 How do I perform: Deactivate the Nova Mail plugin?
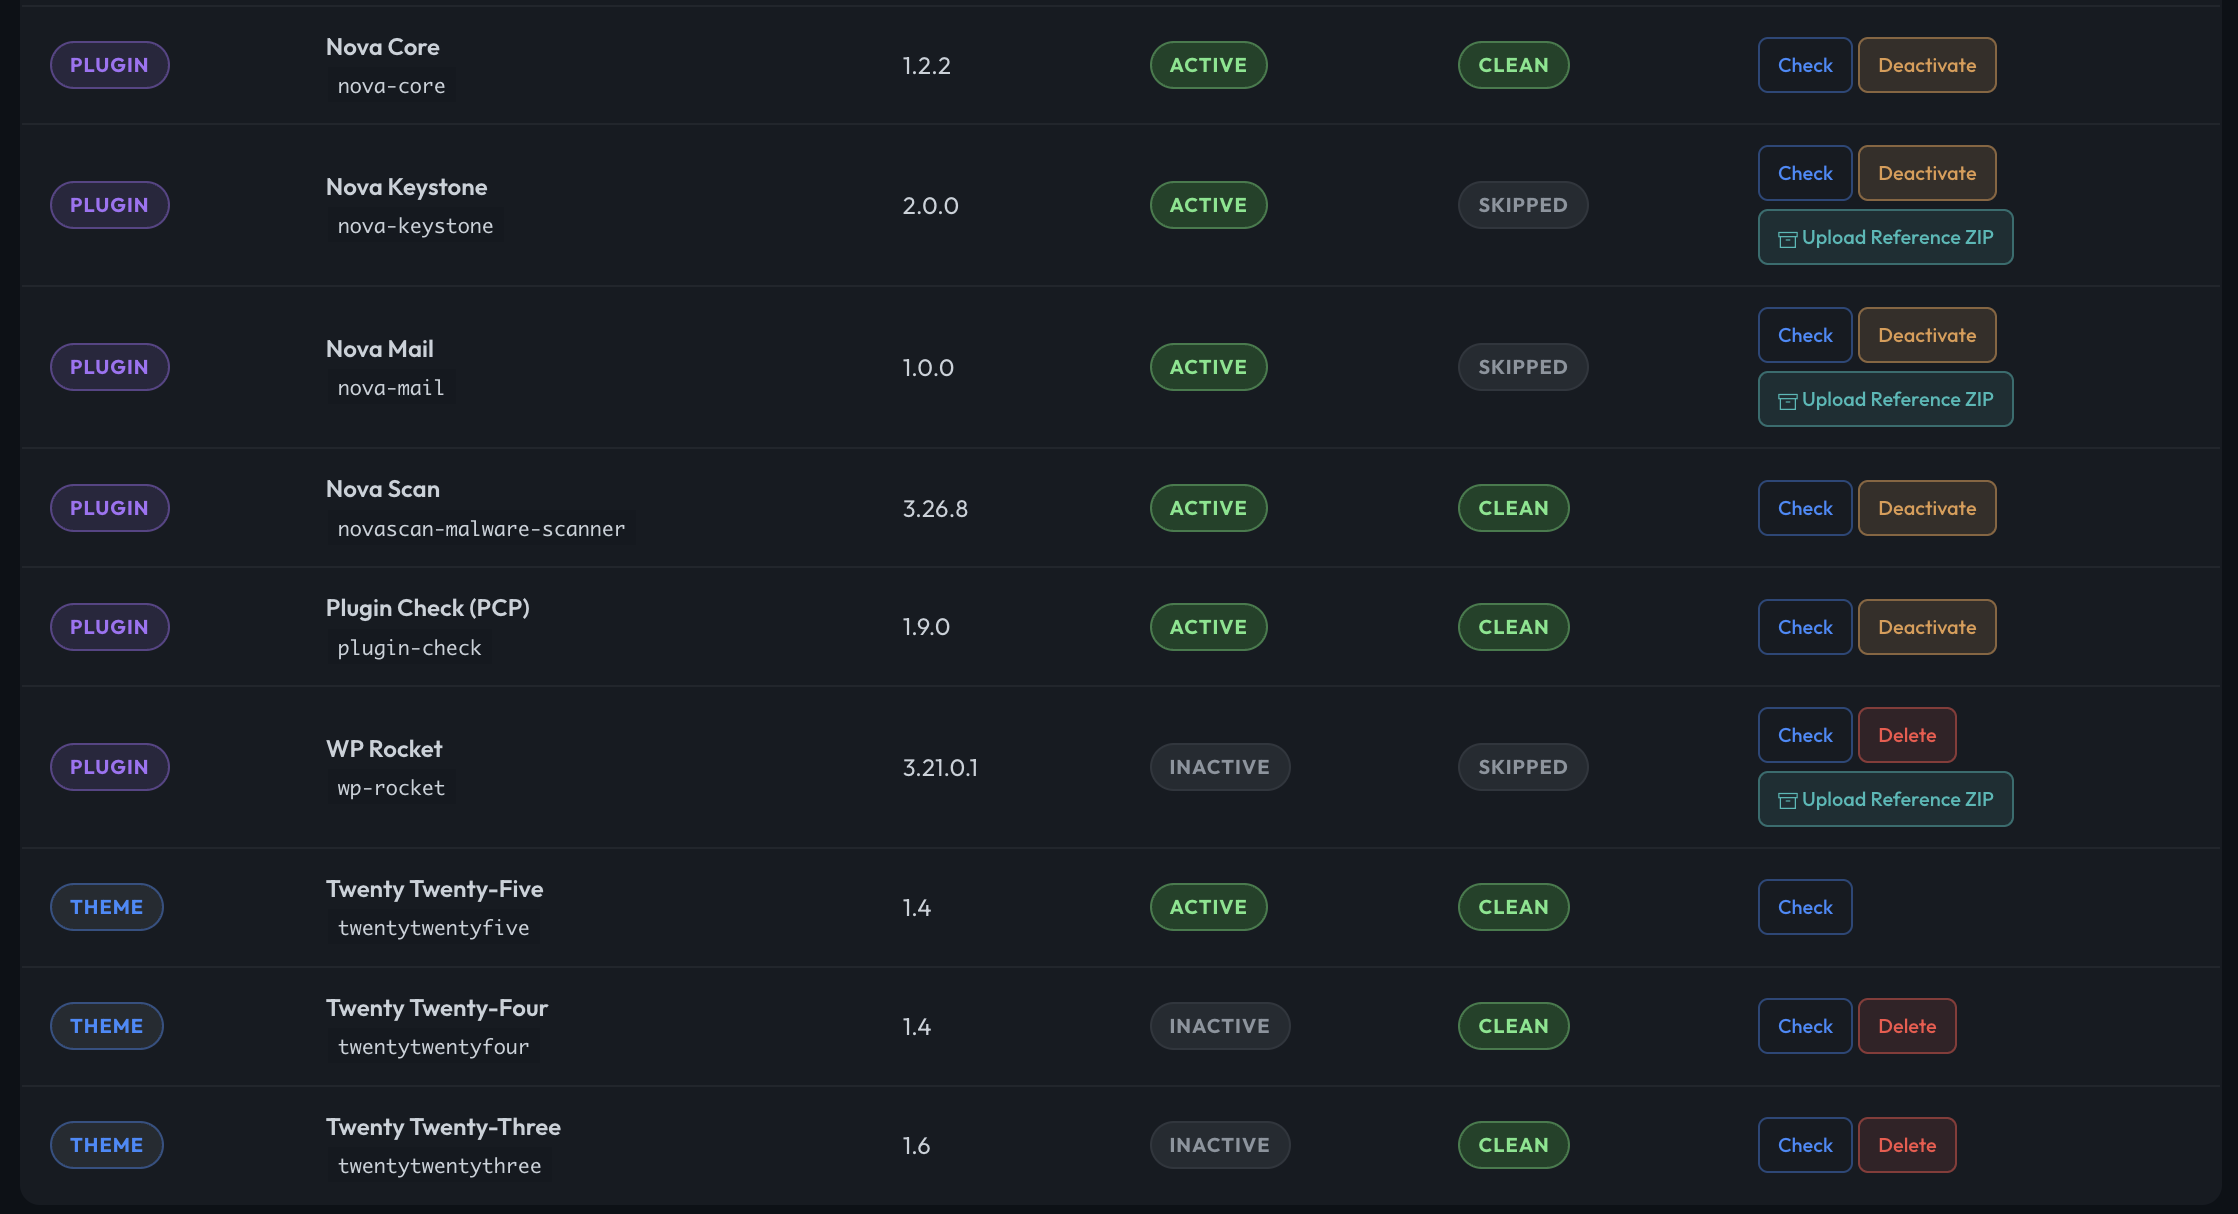(1927, 335)
